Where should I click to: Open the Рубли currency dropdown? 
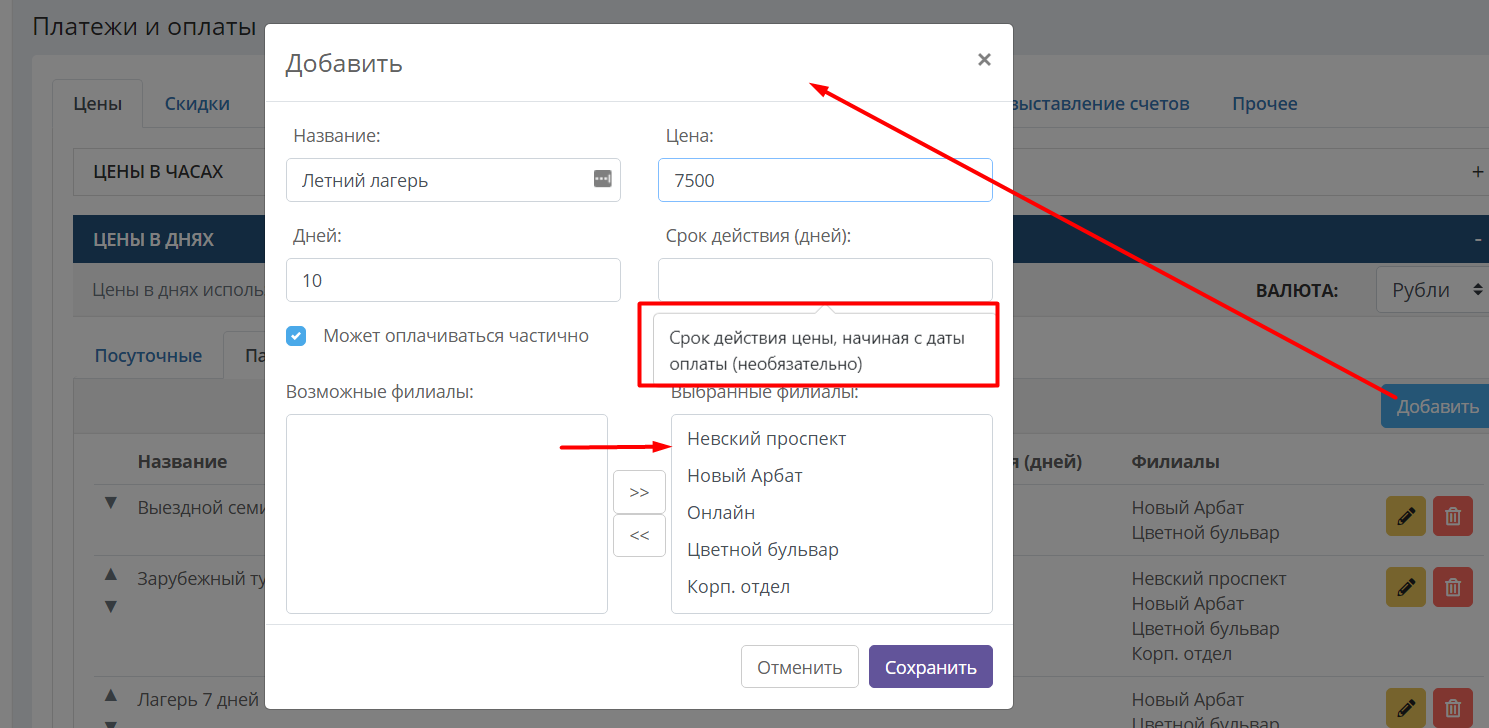click(x=1432, y=290)
